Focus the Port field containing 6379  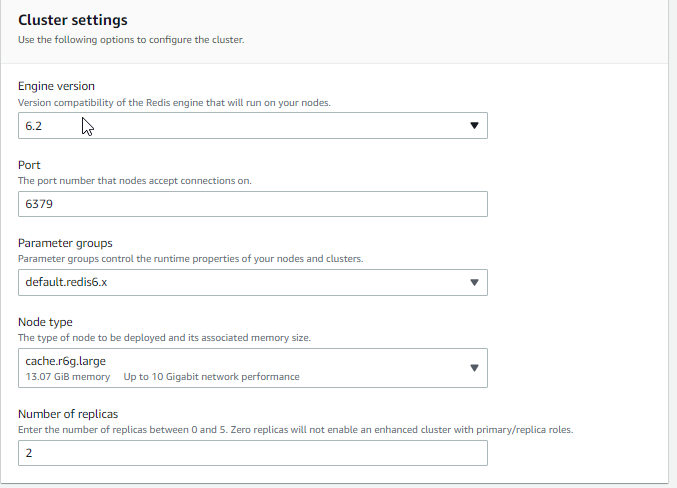pyautogui.click(x=253, y=204)
